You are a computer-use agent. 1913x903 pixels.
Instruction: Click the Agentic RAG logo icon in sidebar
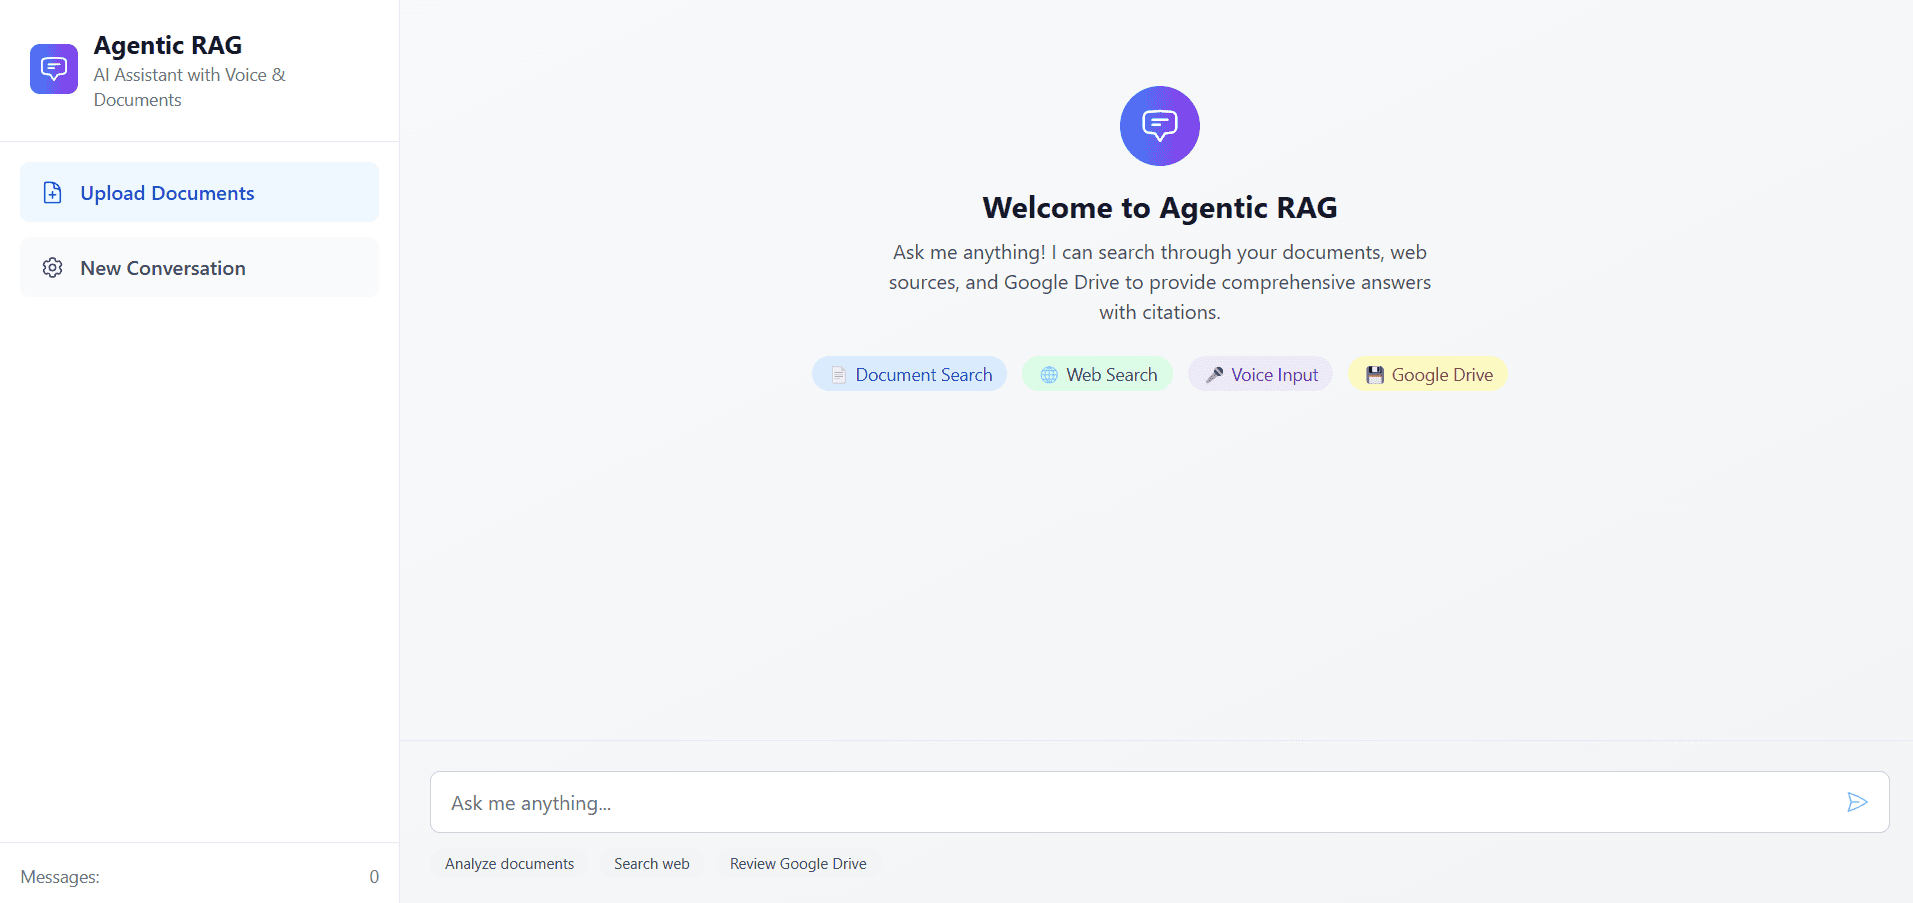coord(54,69)
